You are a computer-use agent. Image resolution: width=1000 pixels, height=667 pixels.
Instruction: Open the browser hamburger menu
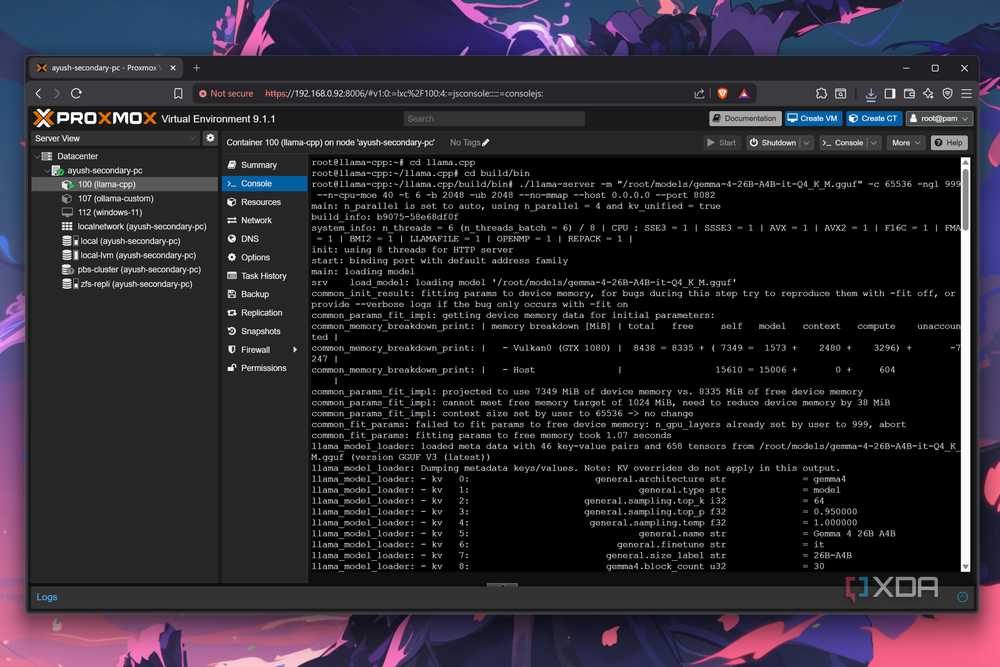(x=967, y=94)
